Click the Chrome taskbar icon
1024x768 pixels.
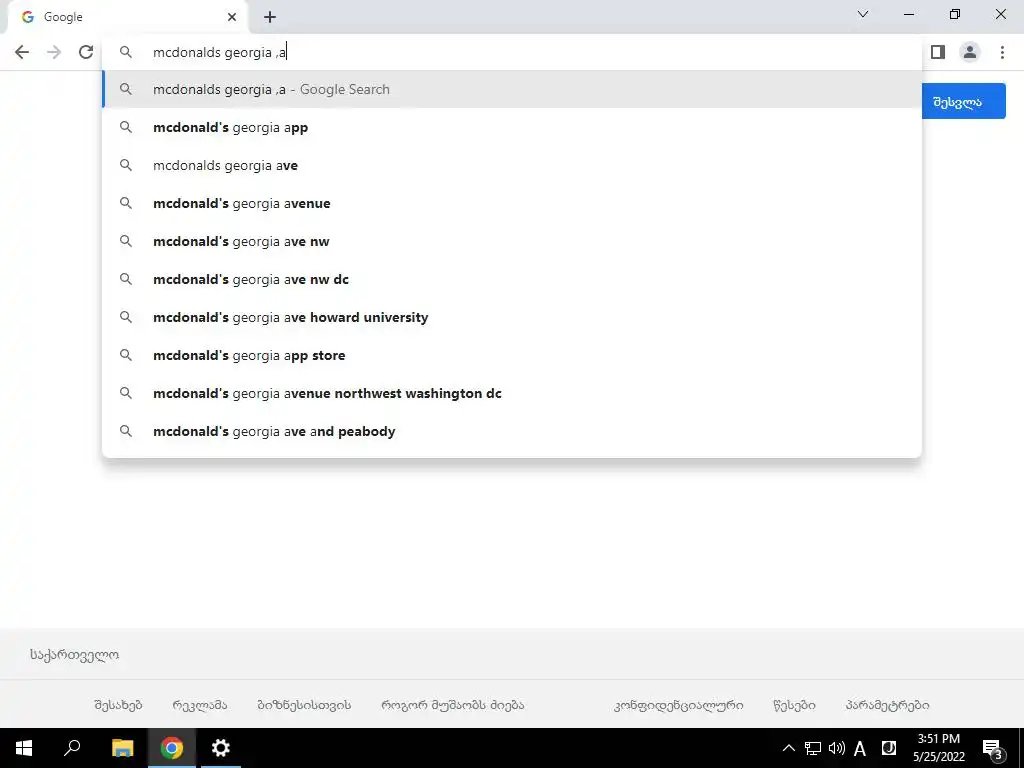click(172, 748)
